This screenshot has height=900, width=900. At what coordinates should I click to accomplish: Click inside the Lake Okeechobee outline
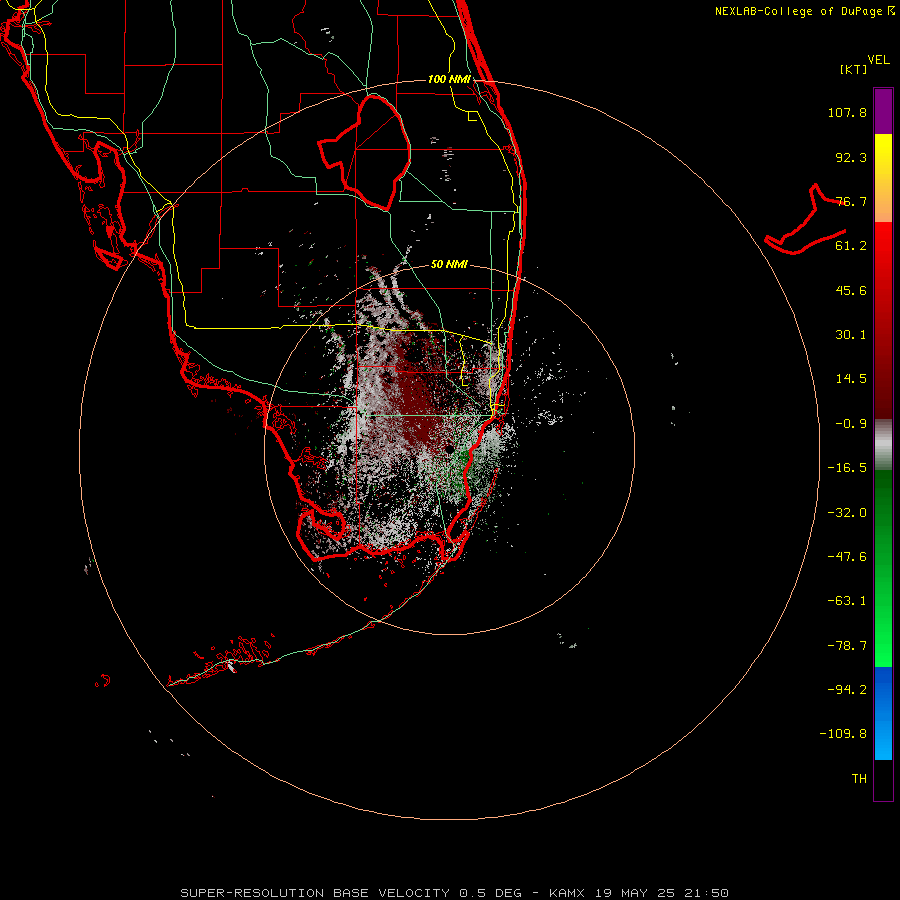click(374, 152)
